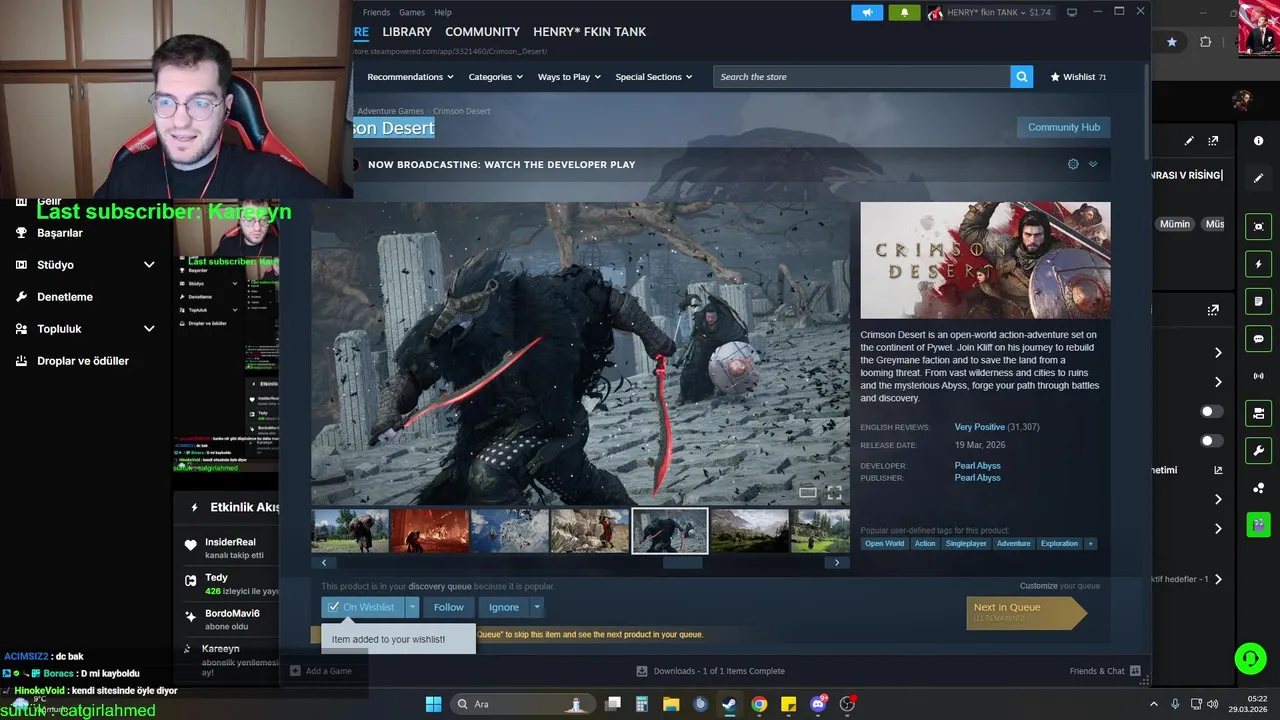Screen dimensions: 1280x720
Task: Open the Help menu in Steam
Action: click(443, 12)
